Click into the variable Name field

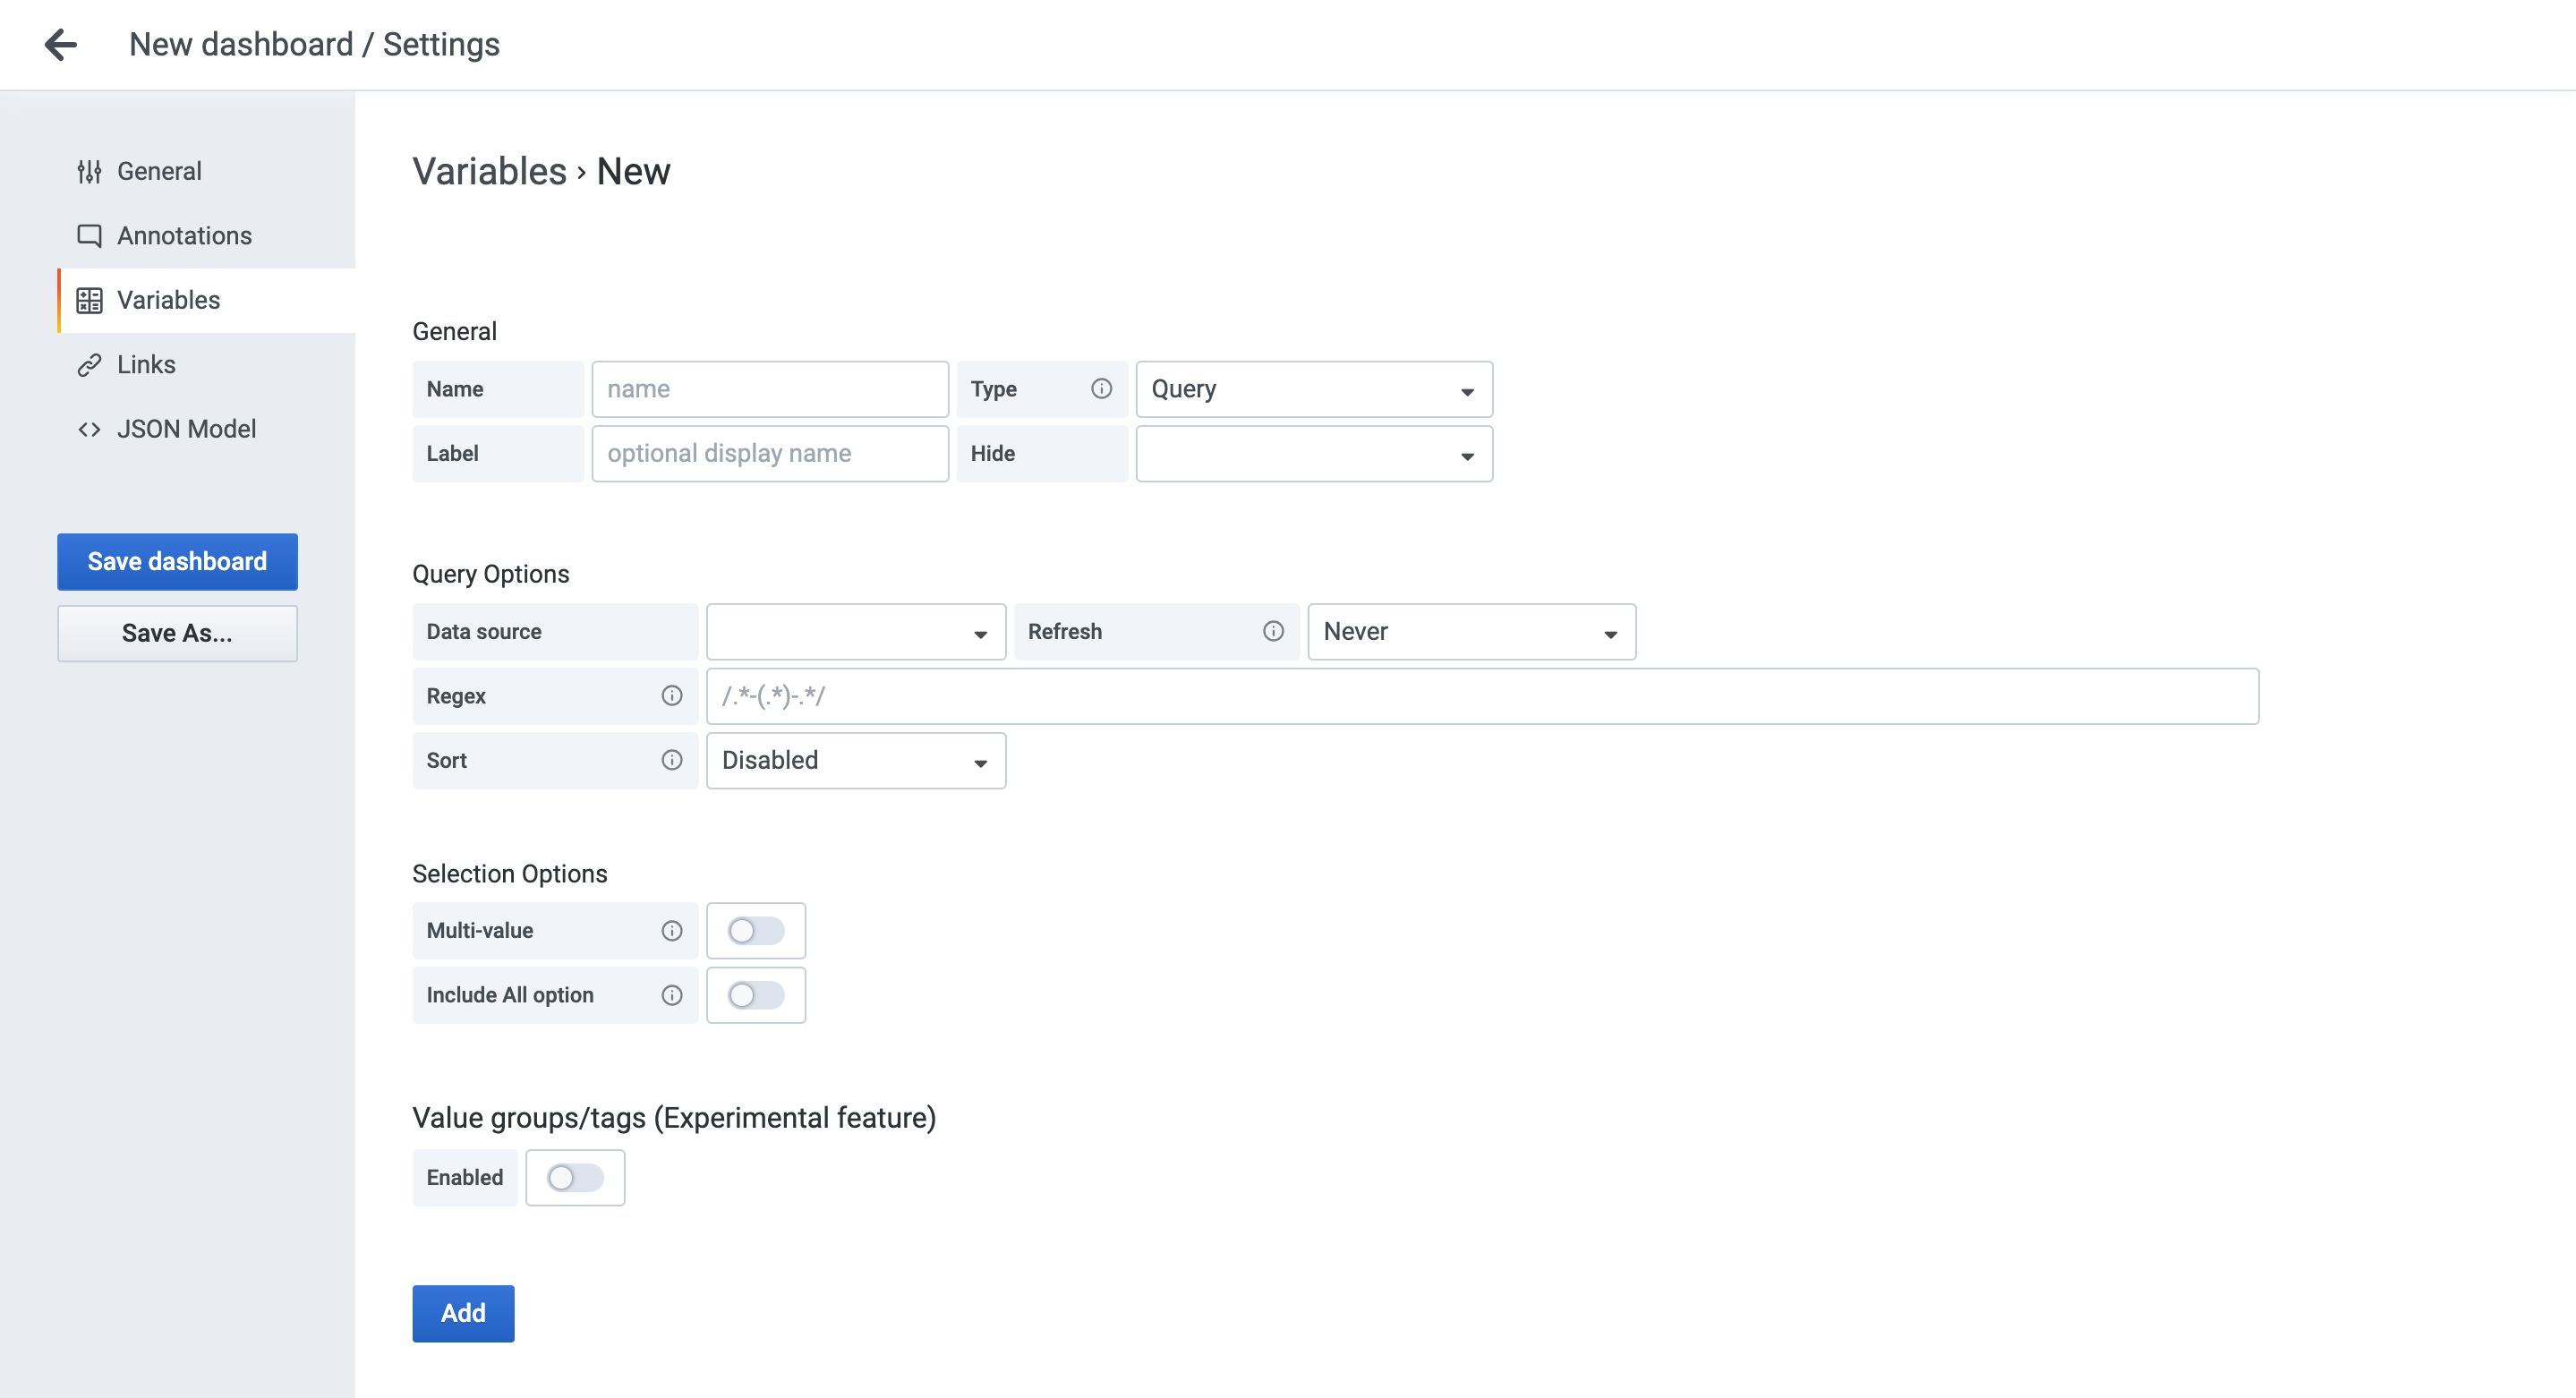pyautogui.click(x=769, y=389)
